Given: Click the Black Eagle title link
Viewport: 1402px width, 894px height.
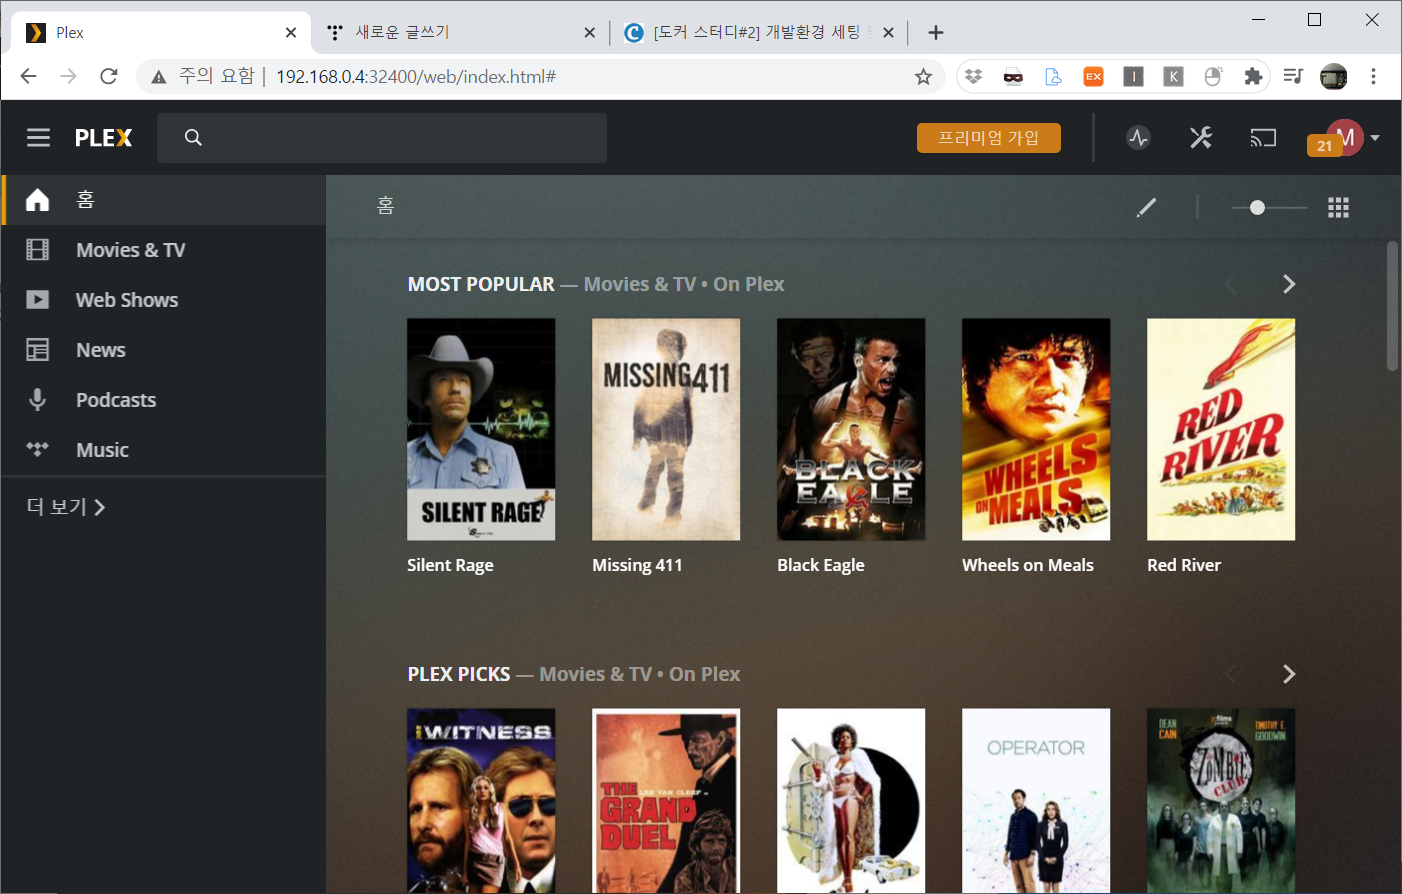Looking at the screenshot, I should pyautogui.click(x=821, y=565).
